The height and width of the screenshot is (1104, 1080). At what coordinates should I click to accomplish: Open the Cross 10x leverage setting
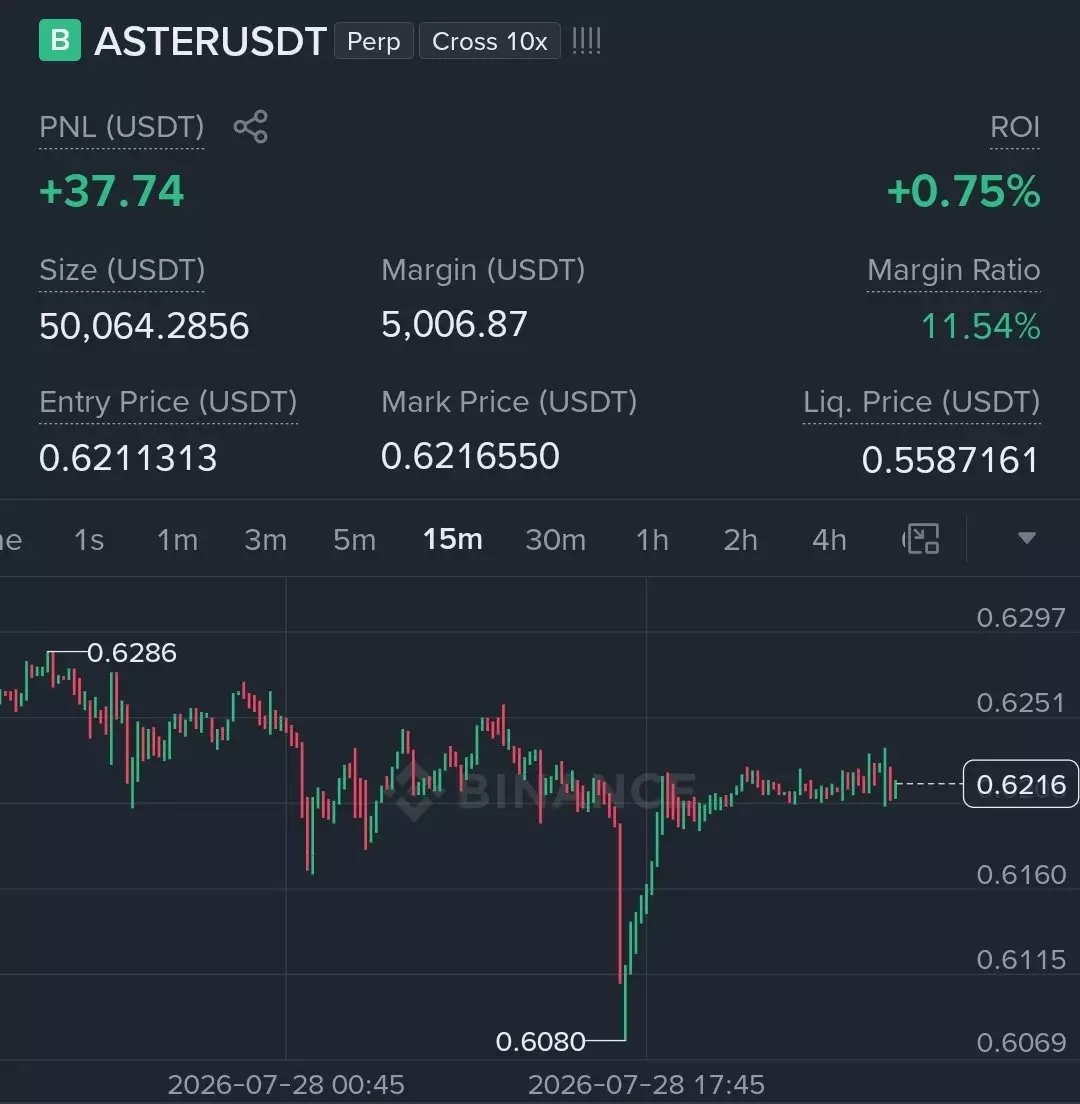(490, 41)
